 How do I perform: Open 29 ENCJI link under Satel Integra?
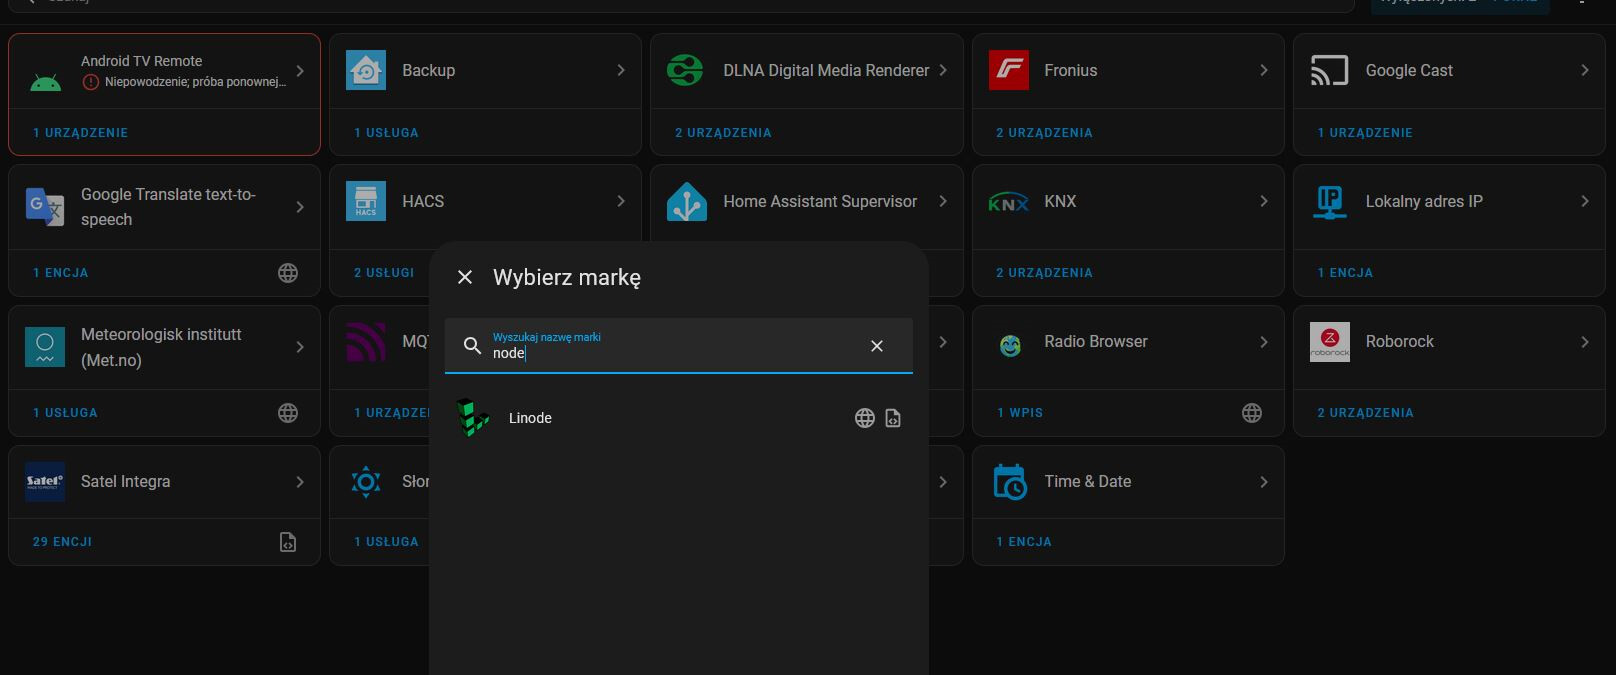tap(62, 542)
